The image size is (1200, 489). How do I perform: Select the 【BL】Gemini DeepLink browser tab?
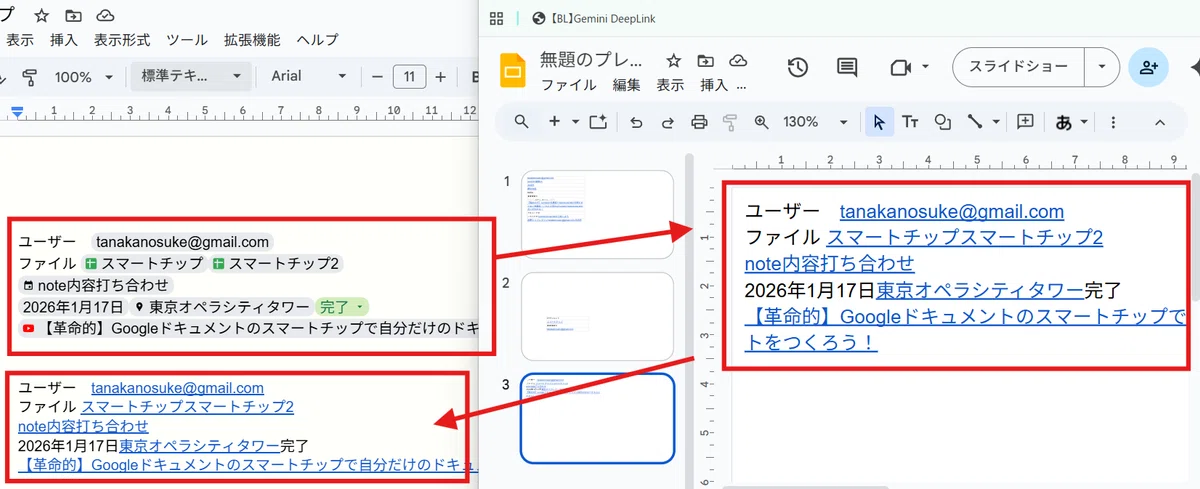596,18
